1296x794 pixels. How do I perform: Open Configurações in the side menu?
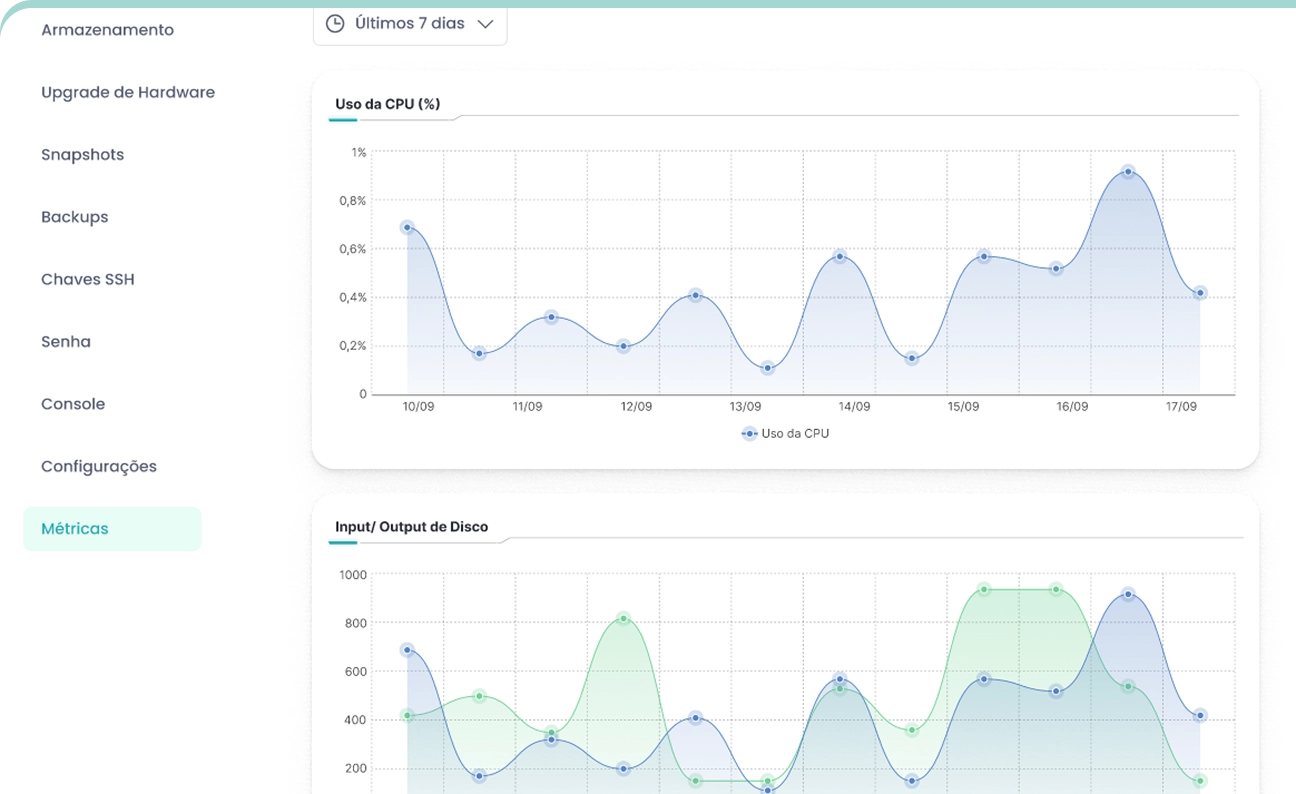(x=99, y=466)
